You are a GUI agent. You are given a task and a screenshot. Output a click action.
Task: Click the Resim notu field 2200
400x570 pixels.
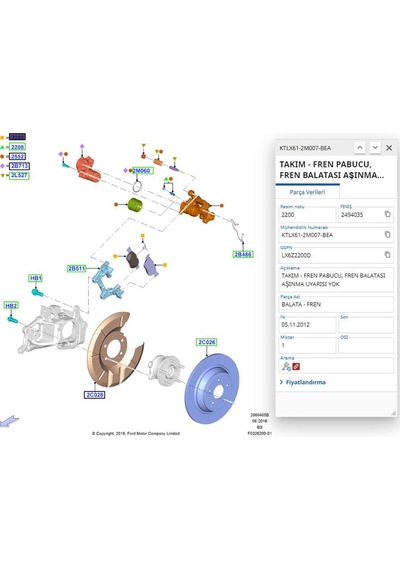point(308,214)
